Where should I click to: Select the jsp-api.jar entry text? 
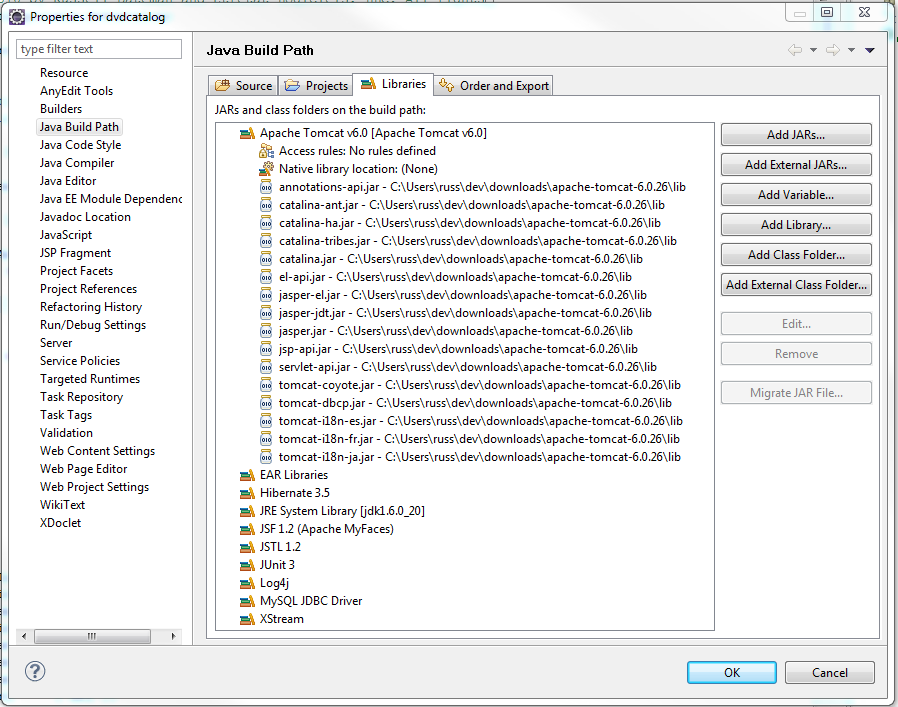click(x=458, y=349)
